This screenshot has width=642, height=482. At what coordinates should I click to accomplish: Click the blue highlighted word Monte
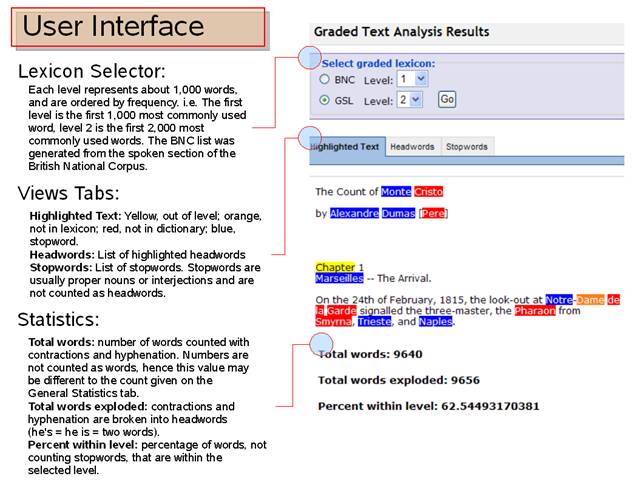pos(396,192)
